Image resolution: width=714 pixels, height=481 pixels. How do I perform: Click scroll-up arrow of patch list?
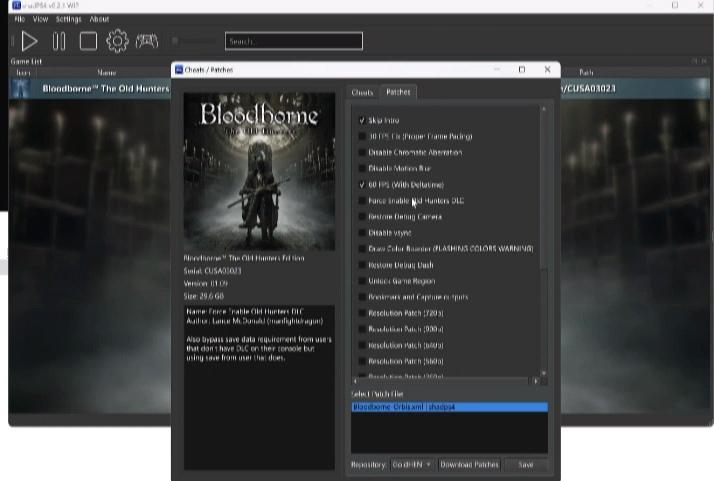(x=543, y=109)
